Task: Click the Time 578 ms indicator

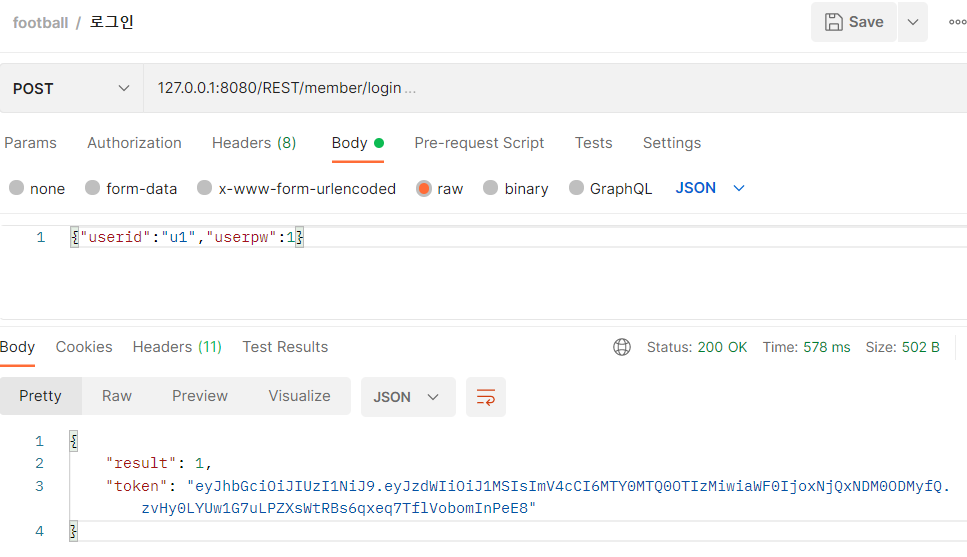Action: 806,347
